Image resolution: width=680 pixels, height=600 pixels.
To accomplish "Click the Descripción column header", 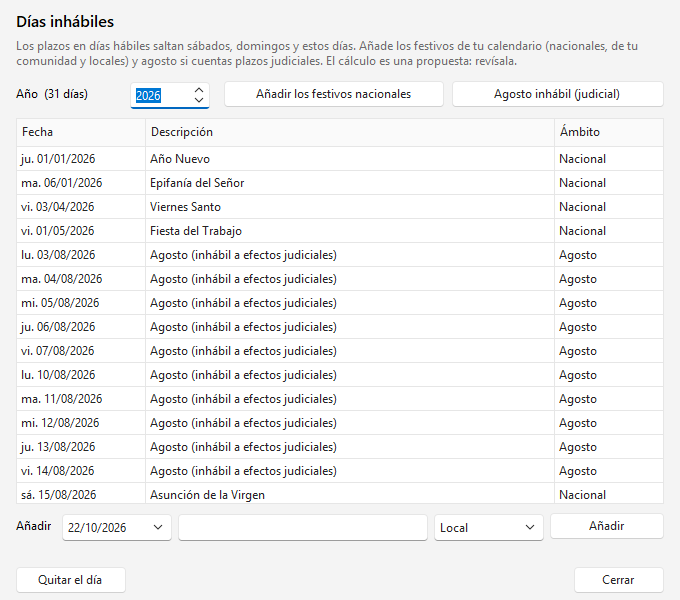I will pos(350,132).
